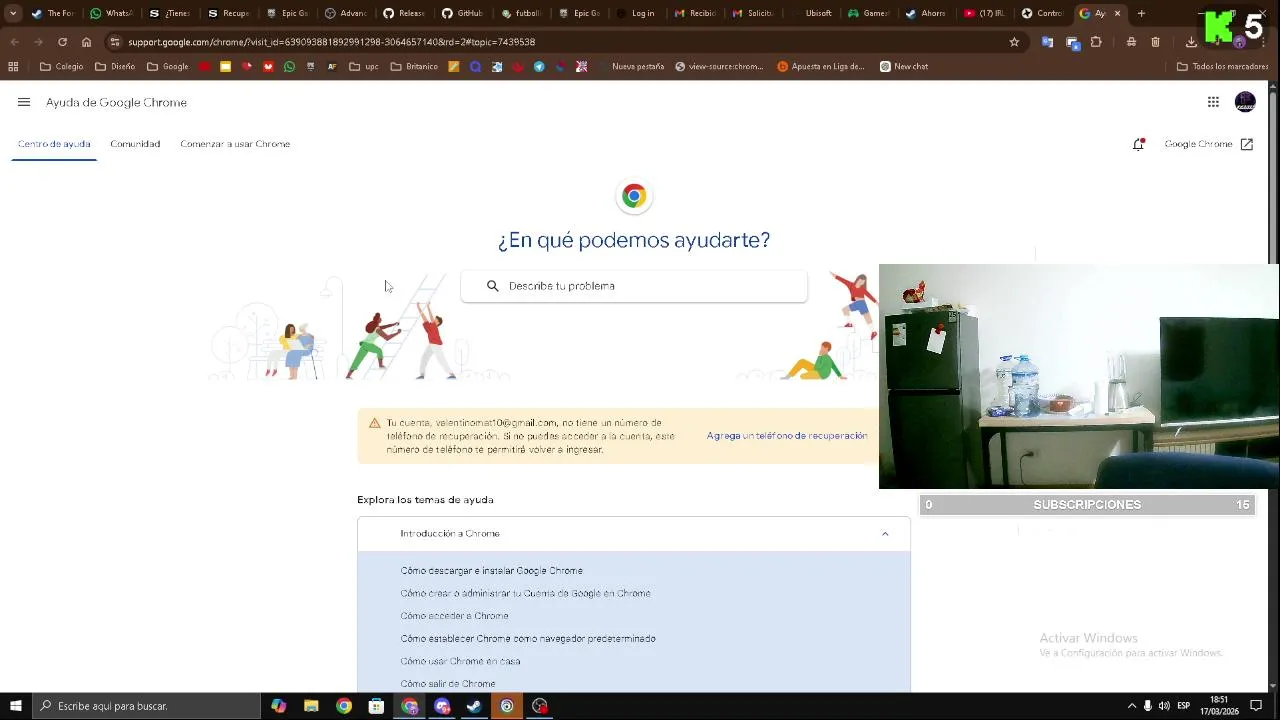Open the Chrome apps shortcut in bookmarks bar
Screen dimensions: 1280x720
tap(13, 66)
